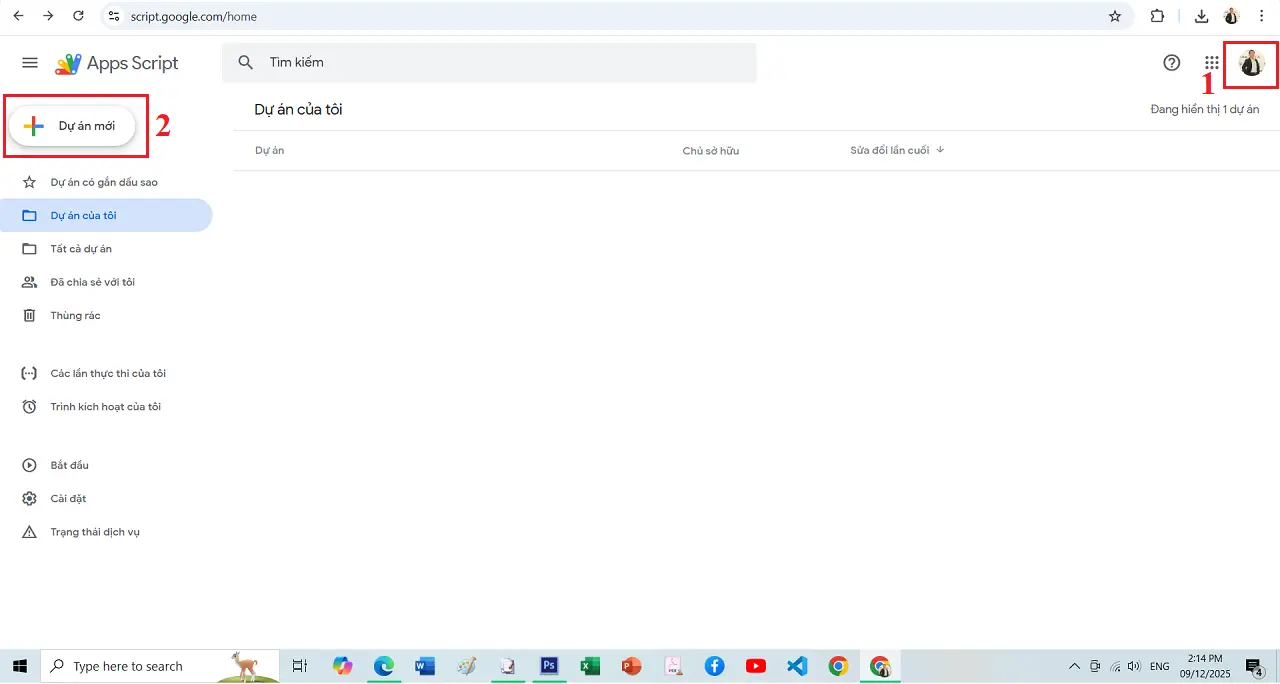Open Đã chia sẻ với tôi
Viewport: 1280px width, 684px height.
click(x=92, y=282)
